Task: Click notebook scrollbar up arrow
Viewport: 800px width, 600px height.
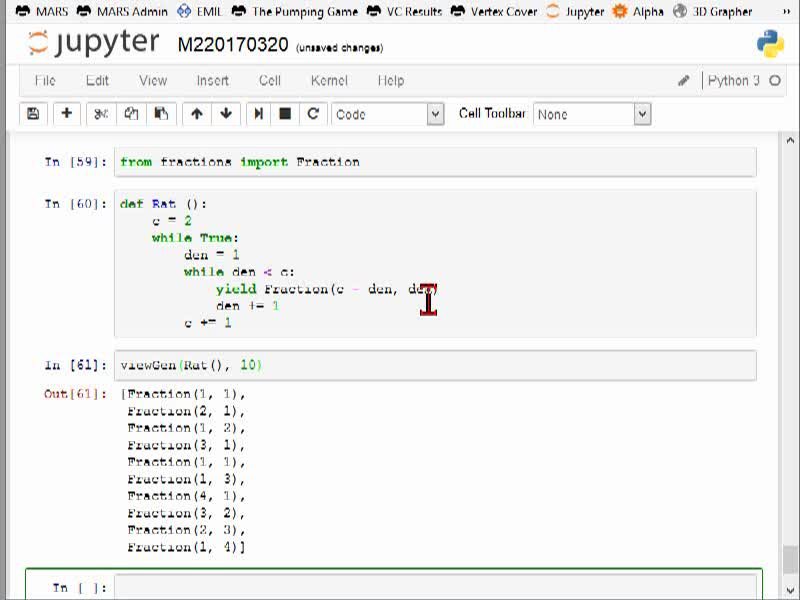Action: pos(790,139)
